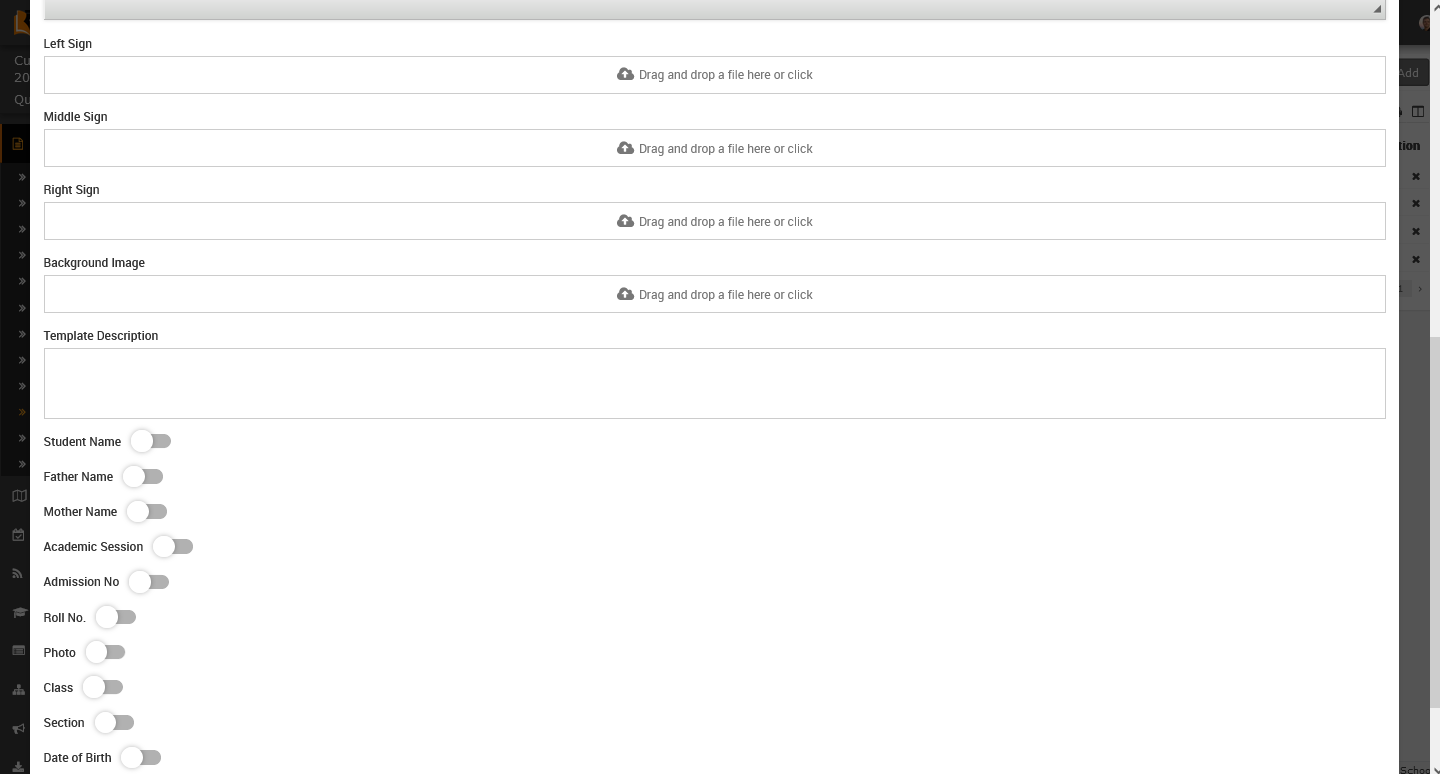1440x774 pixels.
Task: Turn on the Father Name switch
Action: (x=143, y=477)
